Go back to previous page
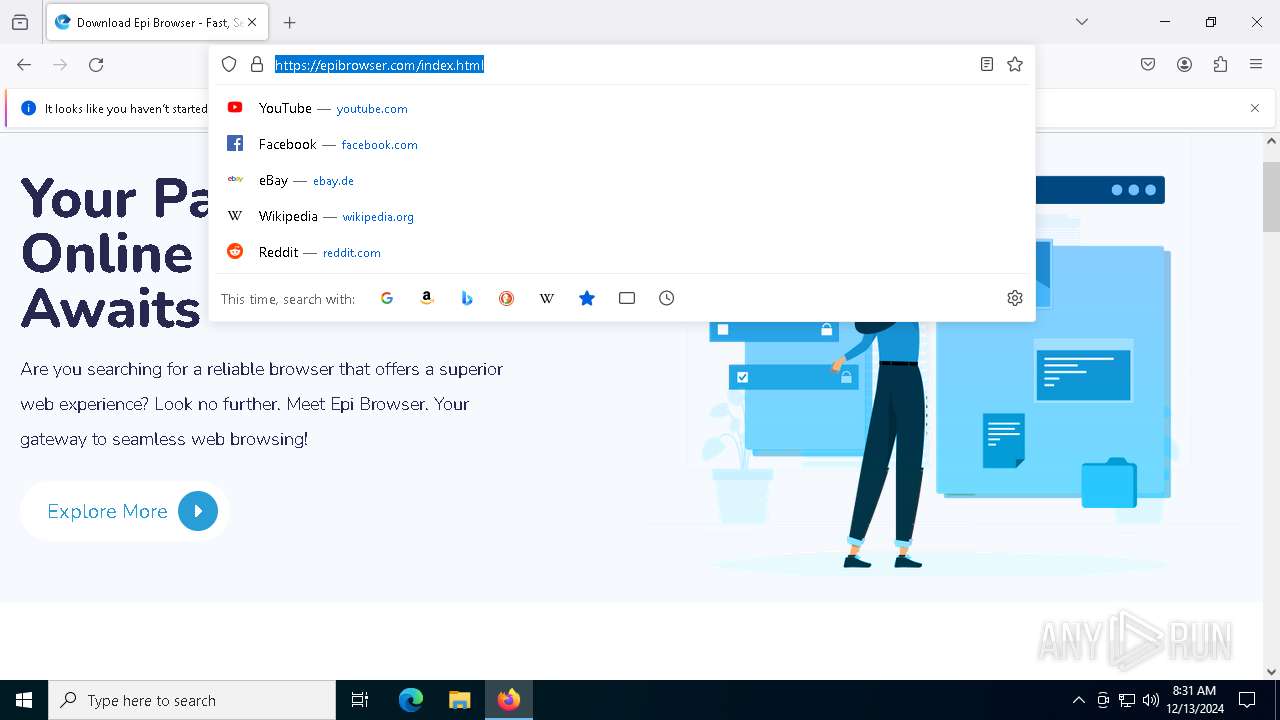 [24, 65]
